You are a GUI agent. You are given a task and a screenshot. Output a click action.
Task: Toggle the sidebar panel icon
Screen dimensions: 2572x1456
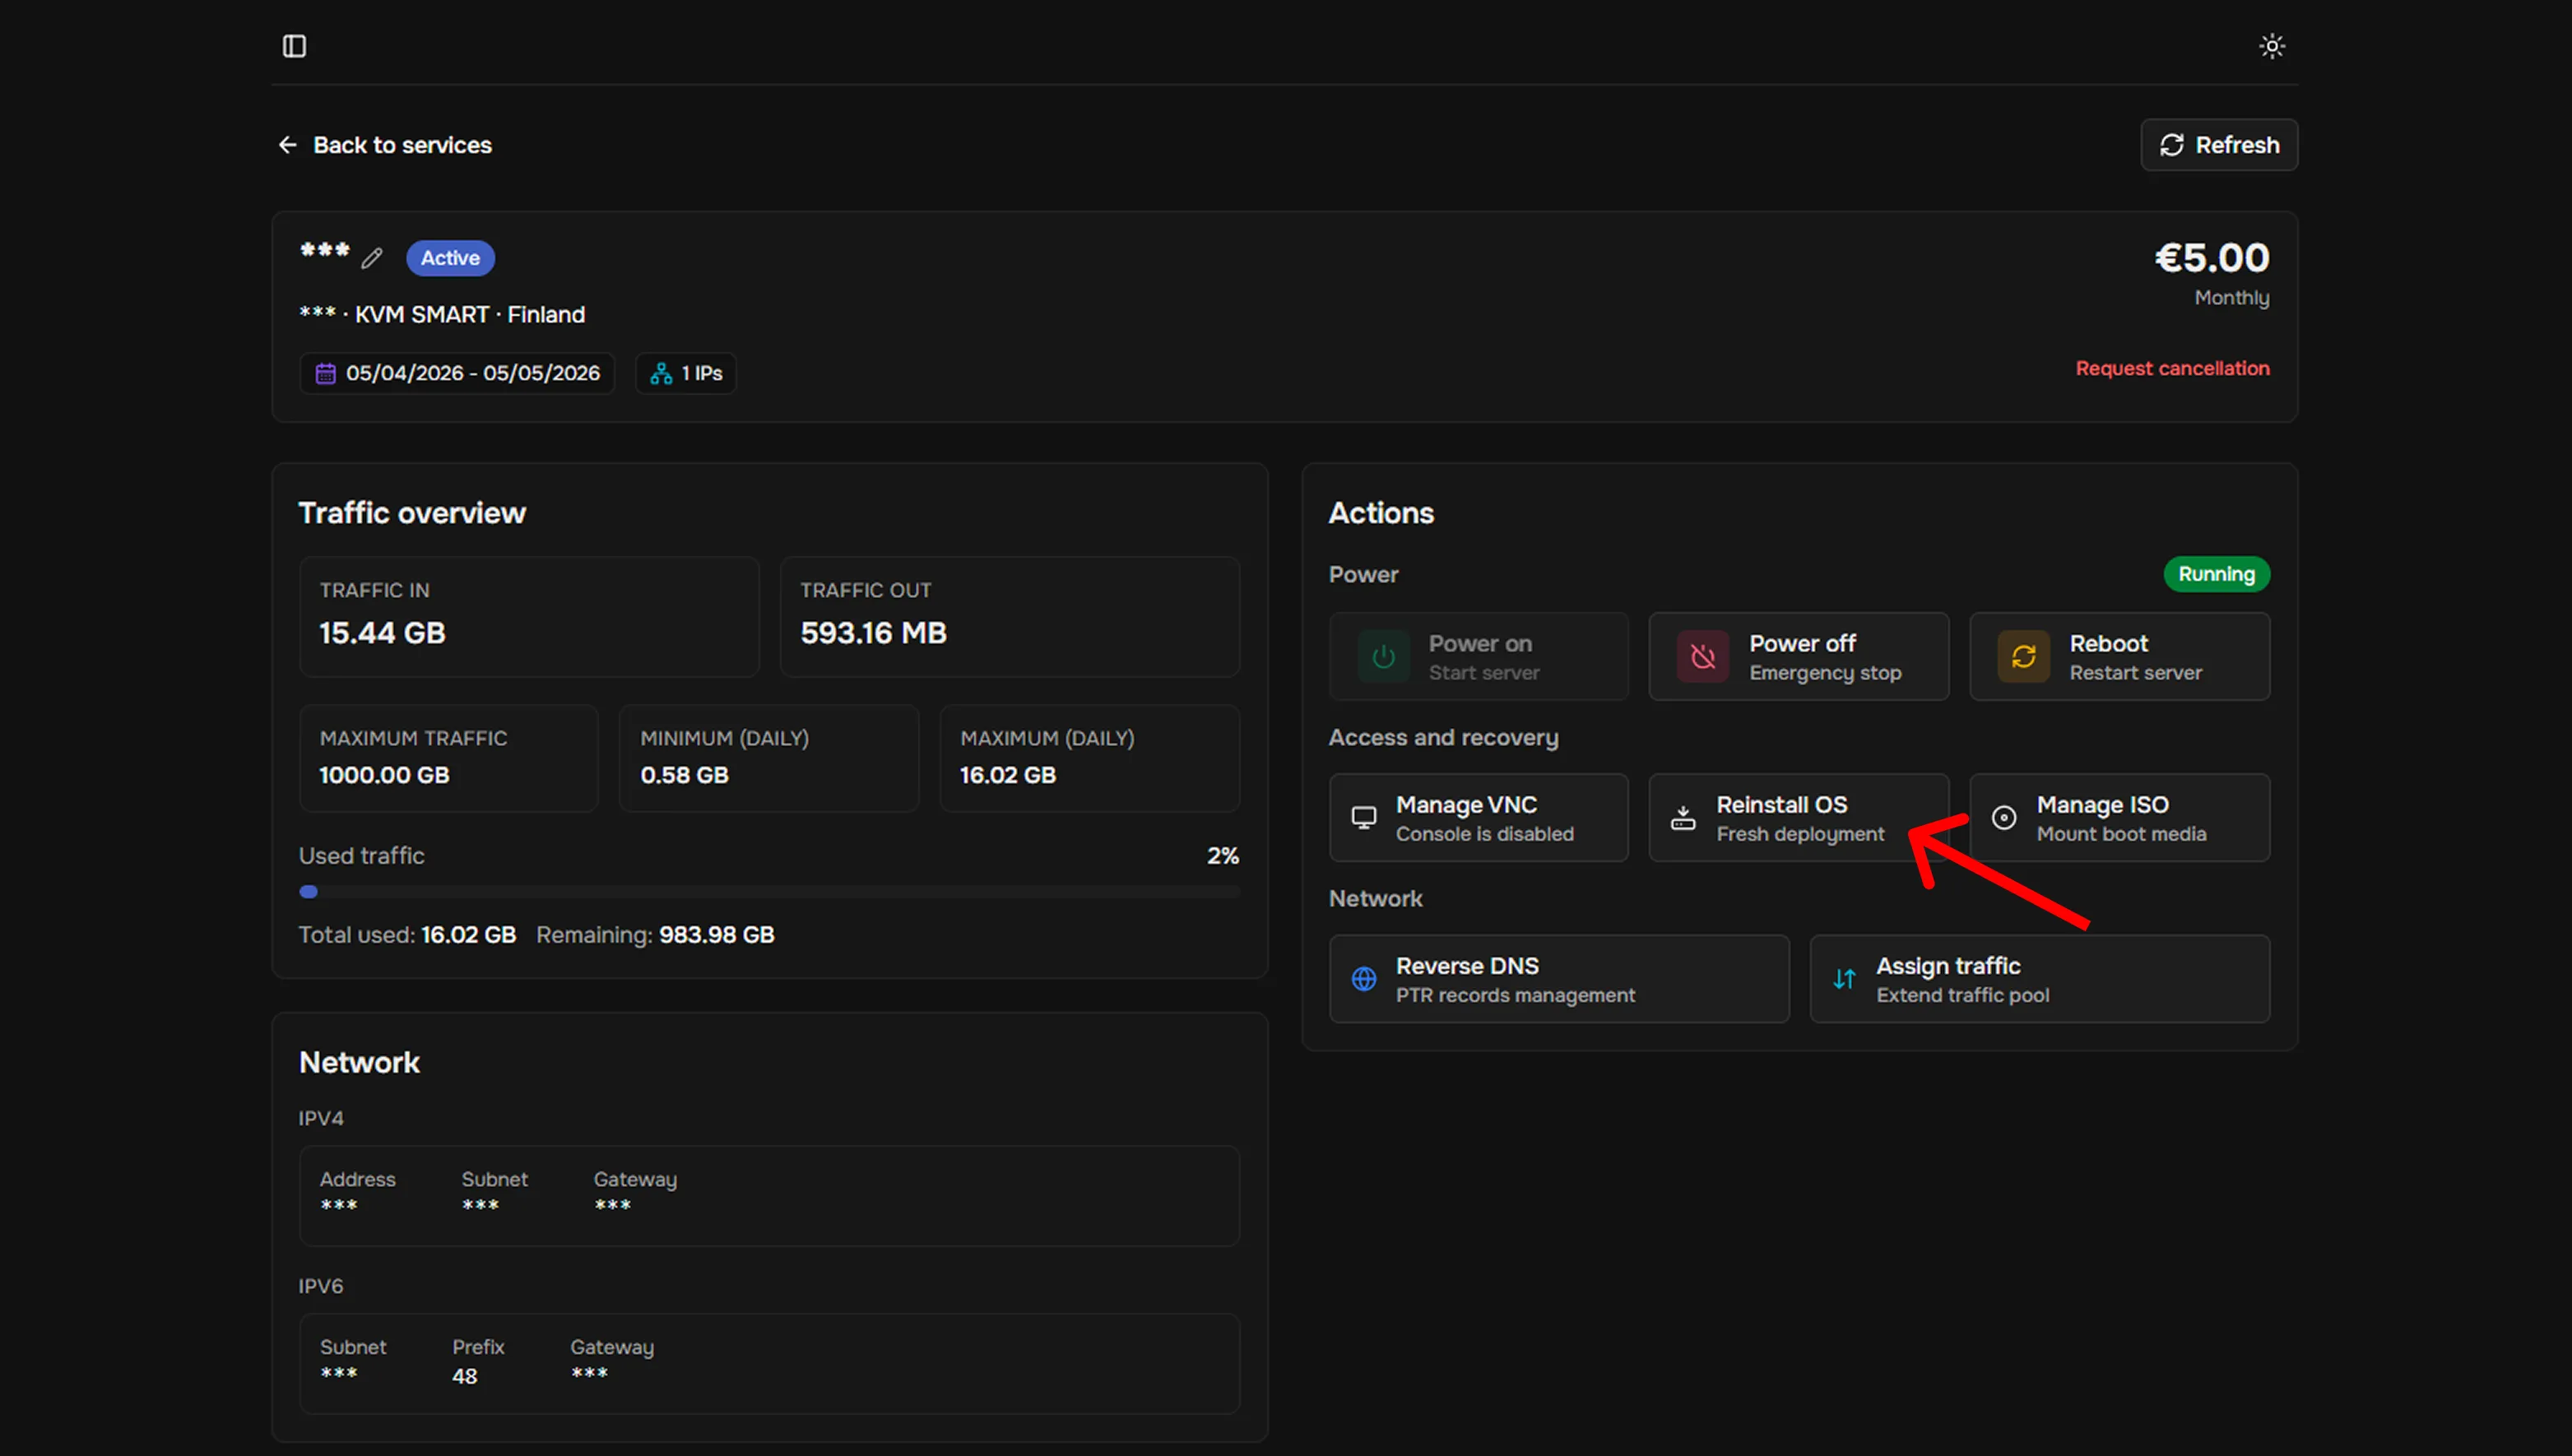click(x=294, y=46)
